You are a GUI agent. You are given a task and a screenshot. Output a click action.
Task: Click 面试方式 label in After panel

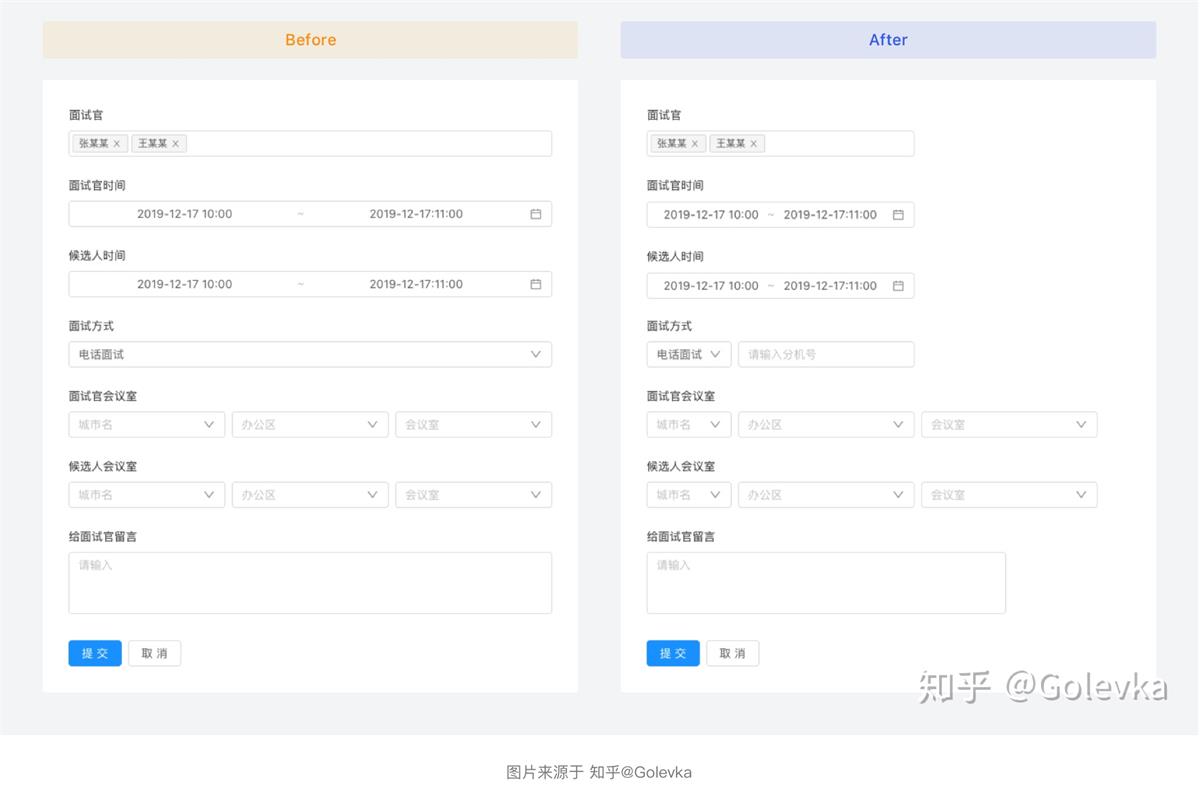pyautogui.click(x=669, y=326)
